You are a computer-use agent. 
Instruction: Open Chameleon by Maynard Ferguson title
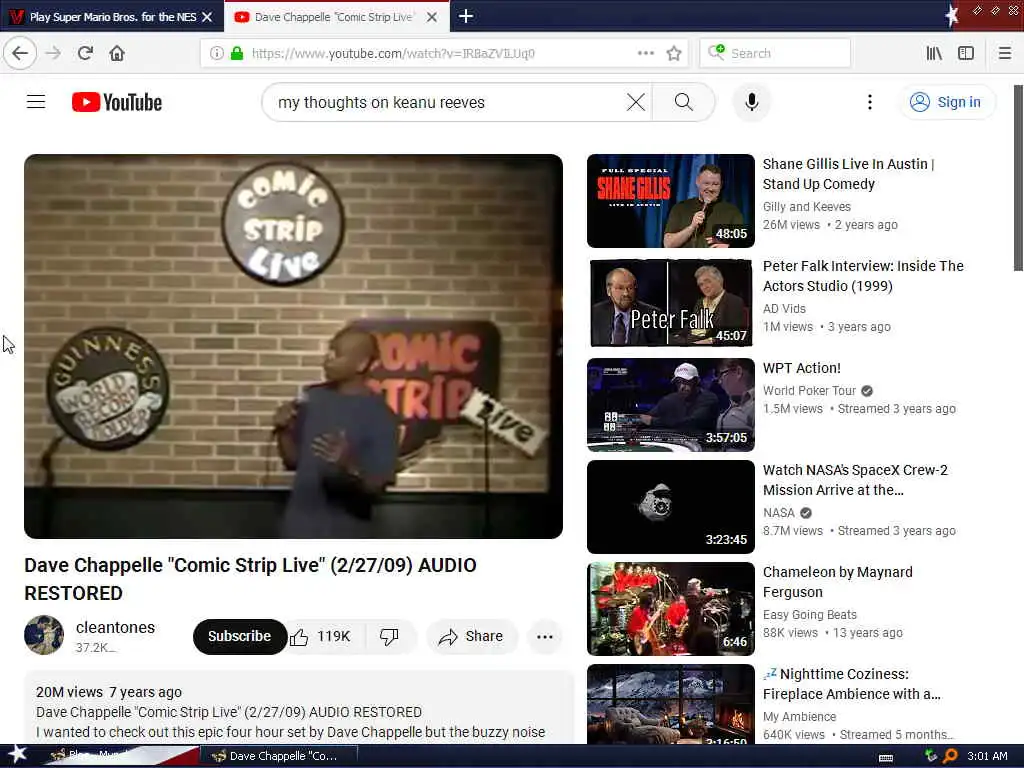(838, 582)
